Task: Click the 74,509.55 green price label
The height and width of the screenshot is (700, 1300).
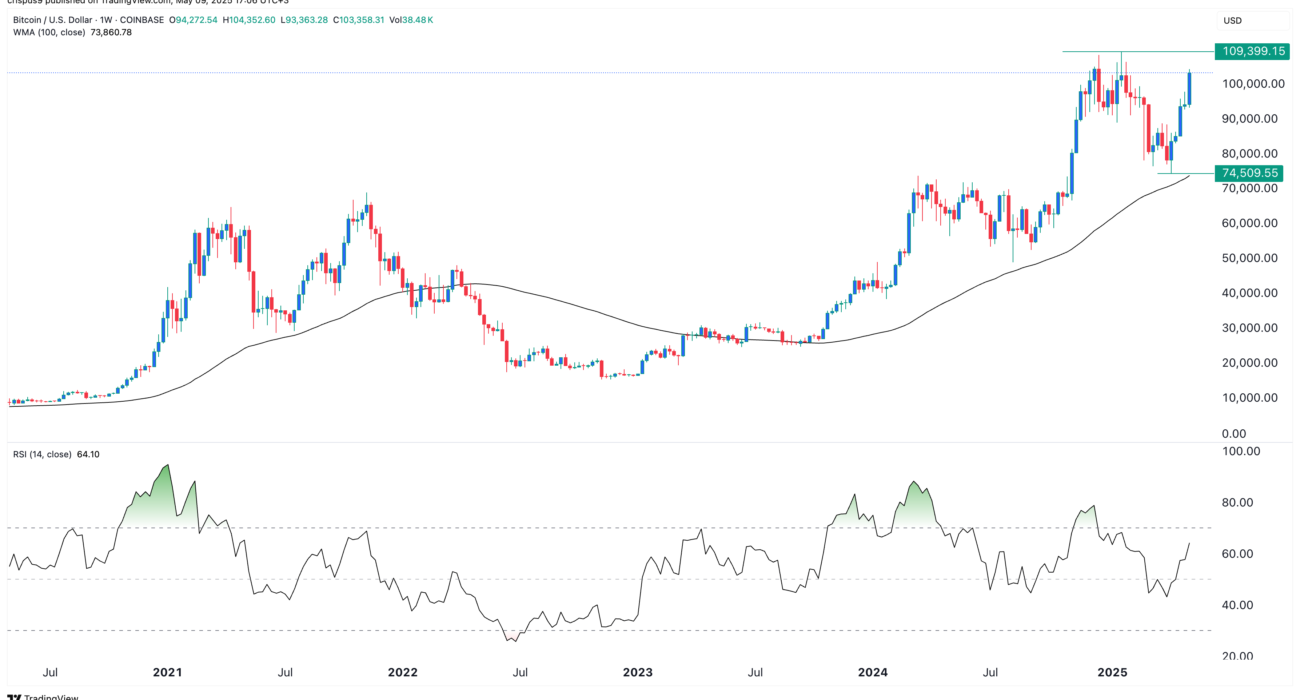Action: (x=1250, y=173)
